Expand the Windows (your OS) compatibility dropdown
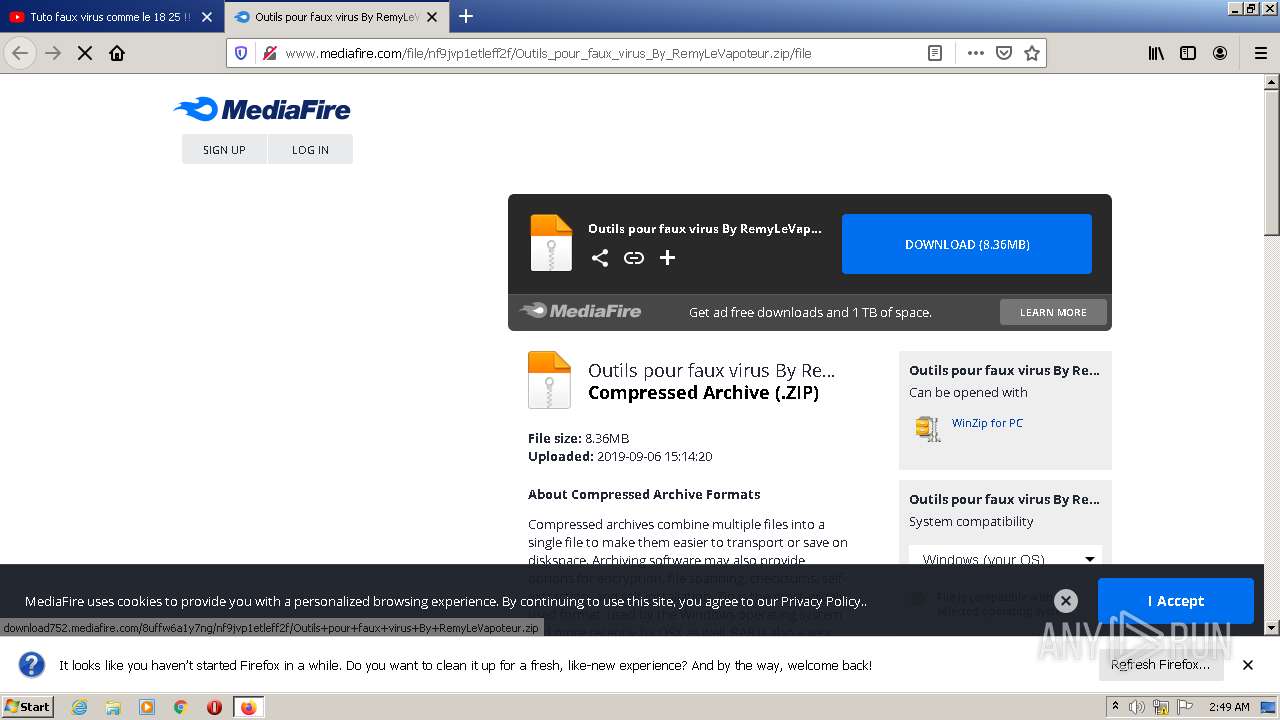The image size is (1280, 720). (x=1005, y=558)
